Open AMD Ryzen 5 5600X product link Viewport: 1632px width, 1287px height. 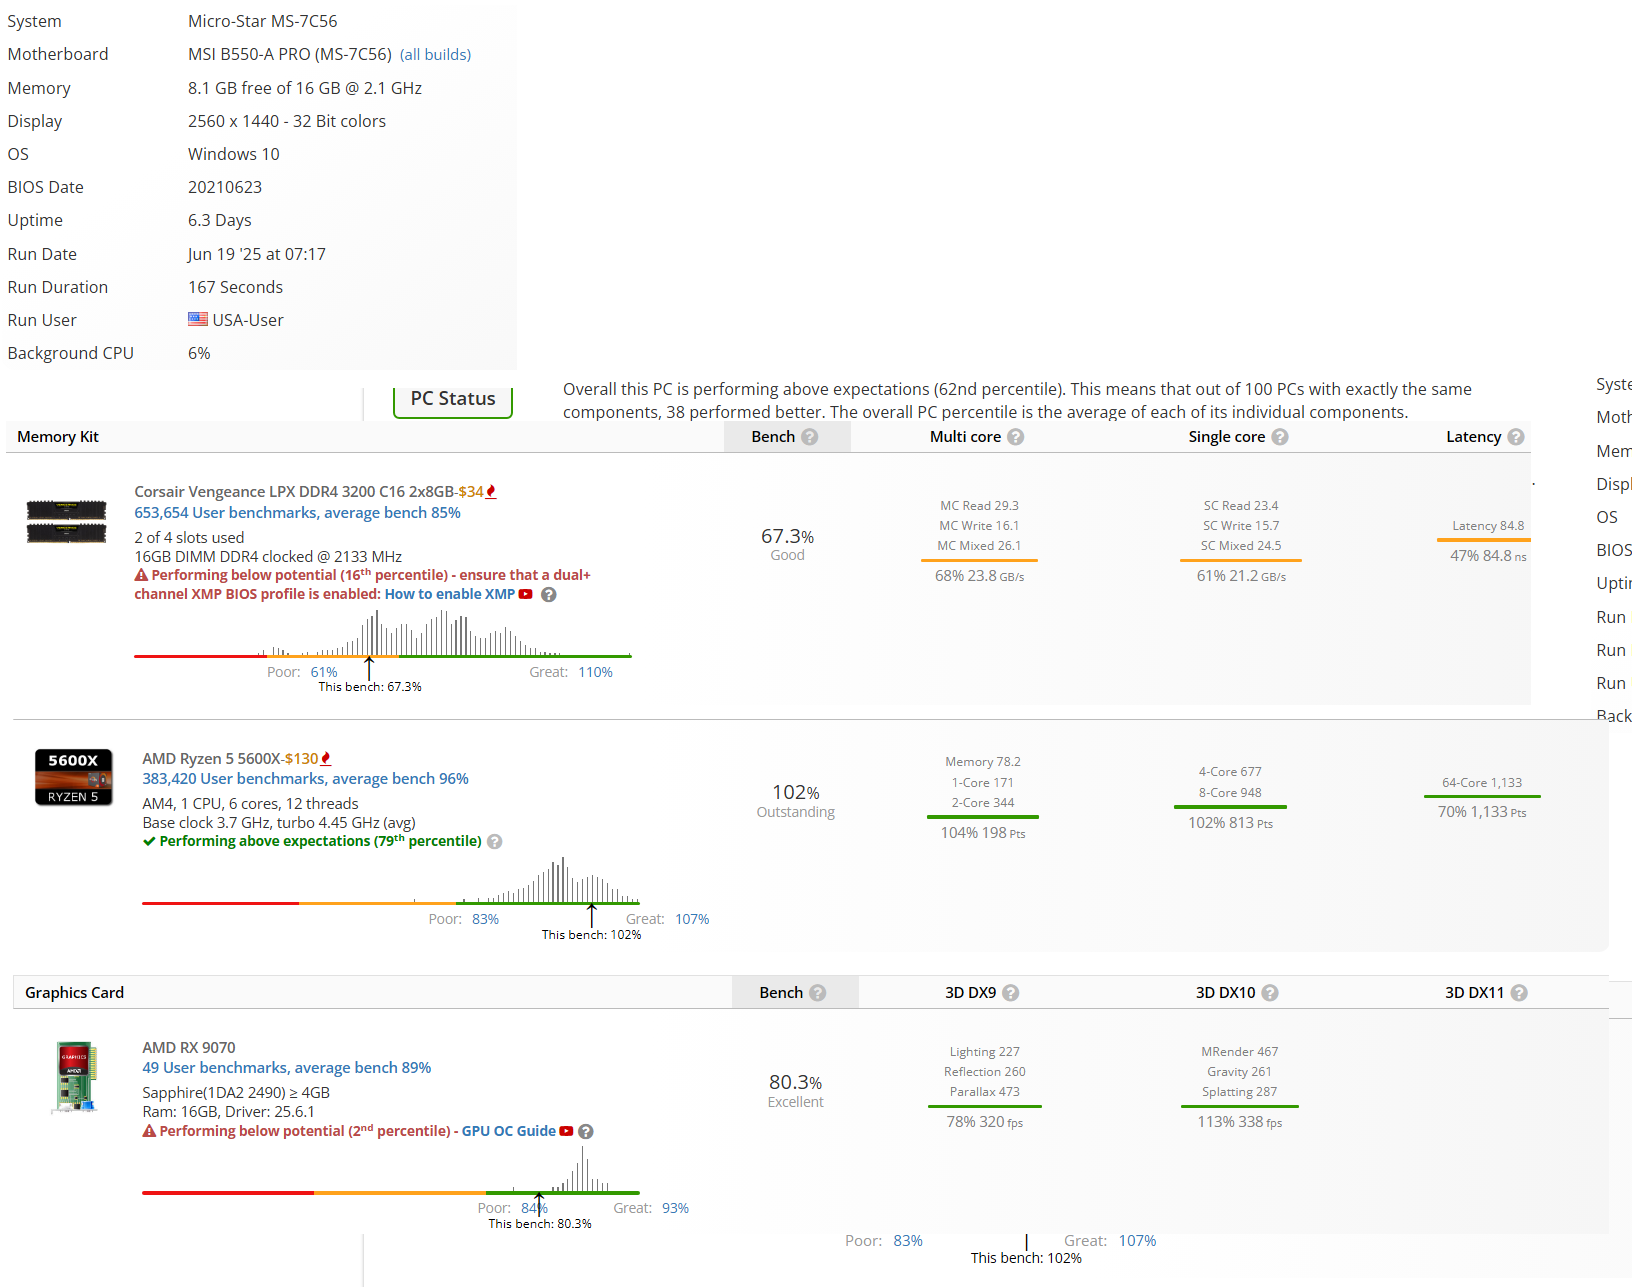pos(211,758)
